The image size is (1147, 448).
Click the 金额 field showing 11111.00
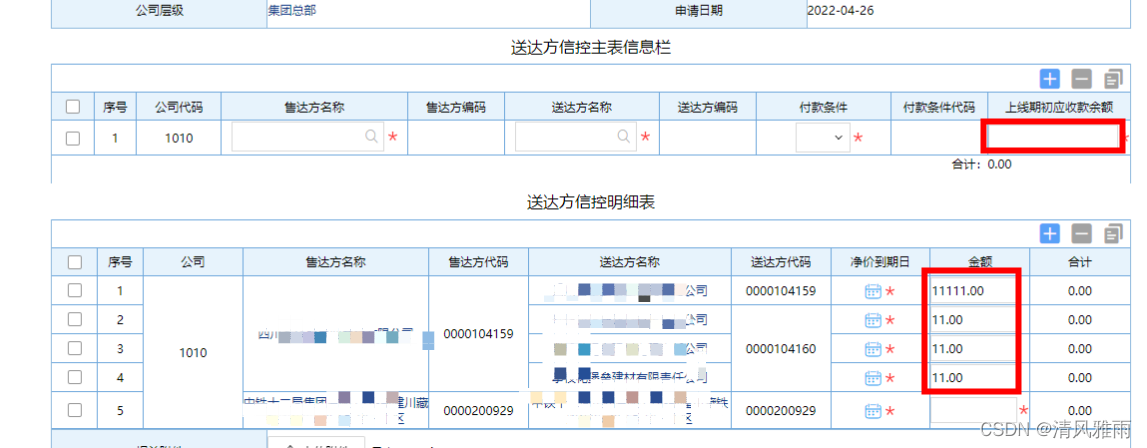pyautogui.click(x=973, y=291)
